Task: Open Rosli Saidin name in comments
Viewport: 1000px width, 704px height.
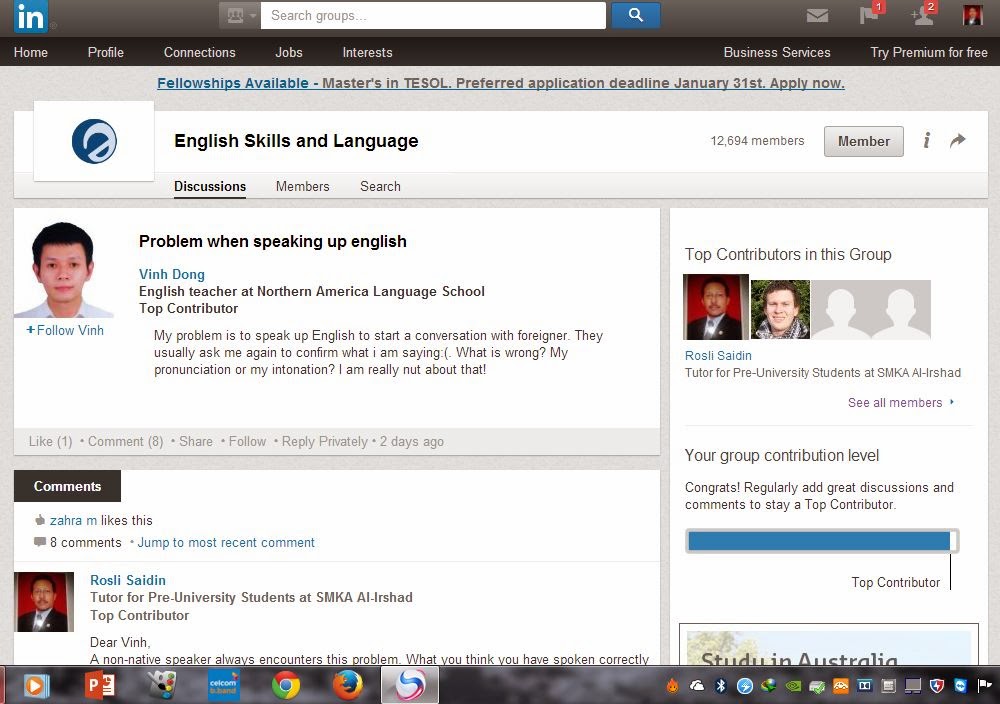Action: [x=128, y=580]
